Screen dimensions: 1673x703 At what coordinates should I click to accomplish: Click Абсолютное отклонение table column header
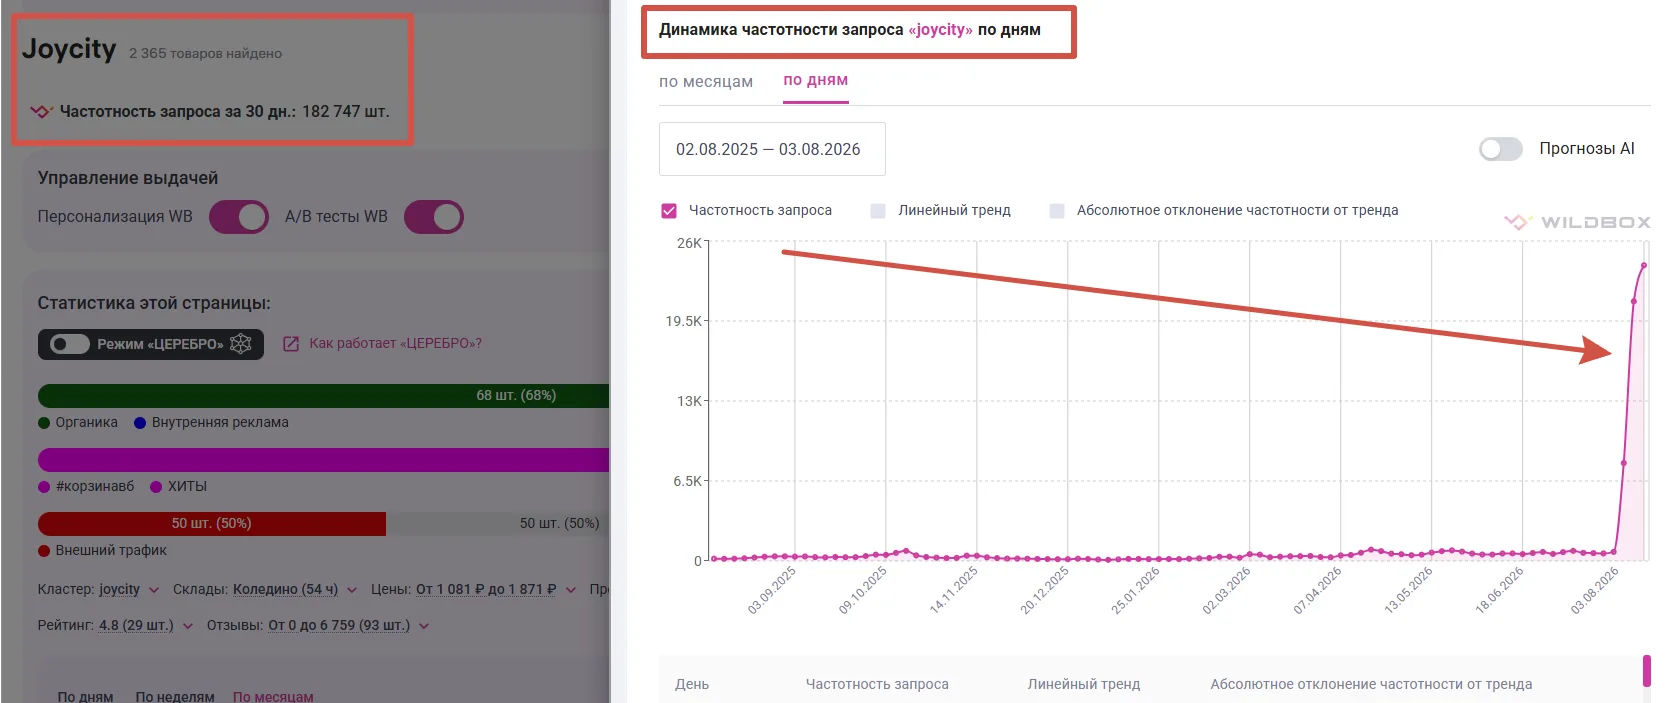pyautogui.click(x=1371, y=684)
